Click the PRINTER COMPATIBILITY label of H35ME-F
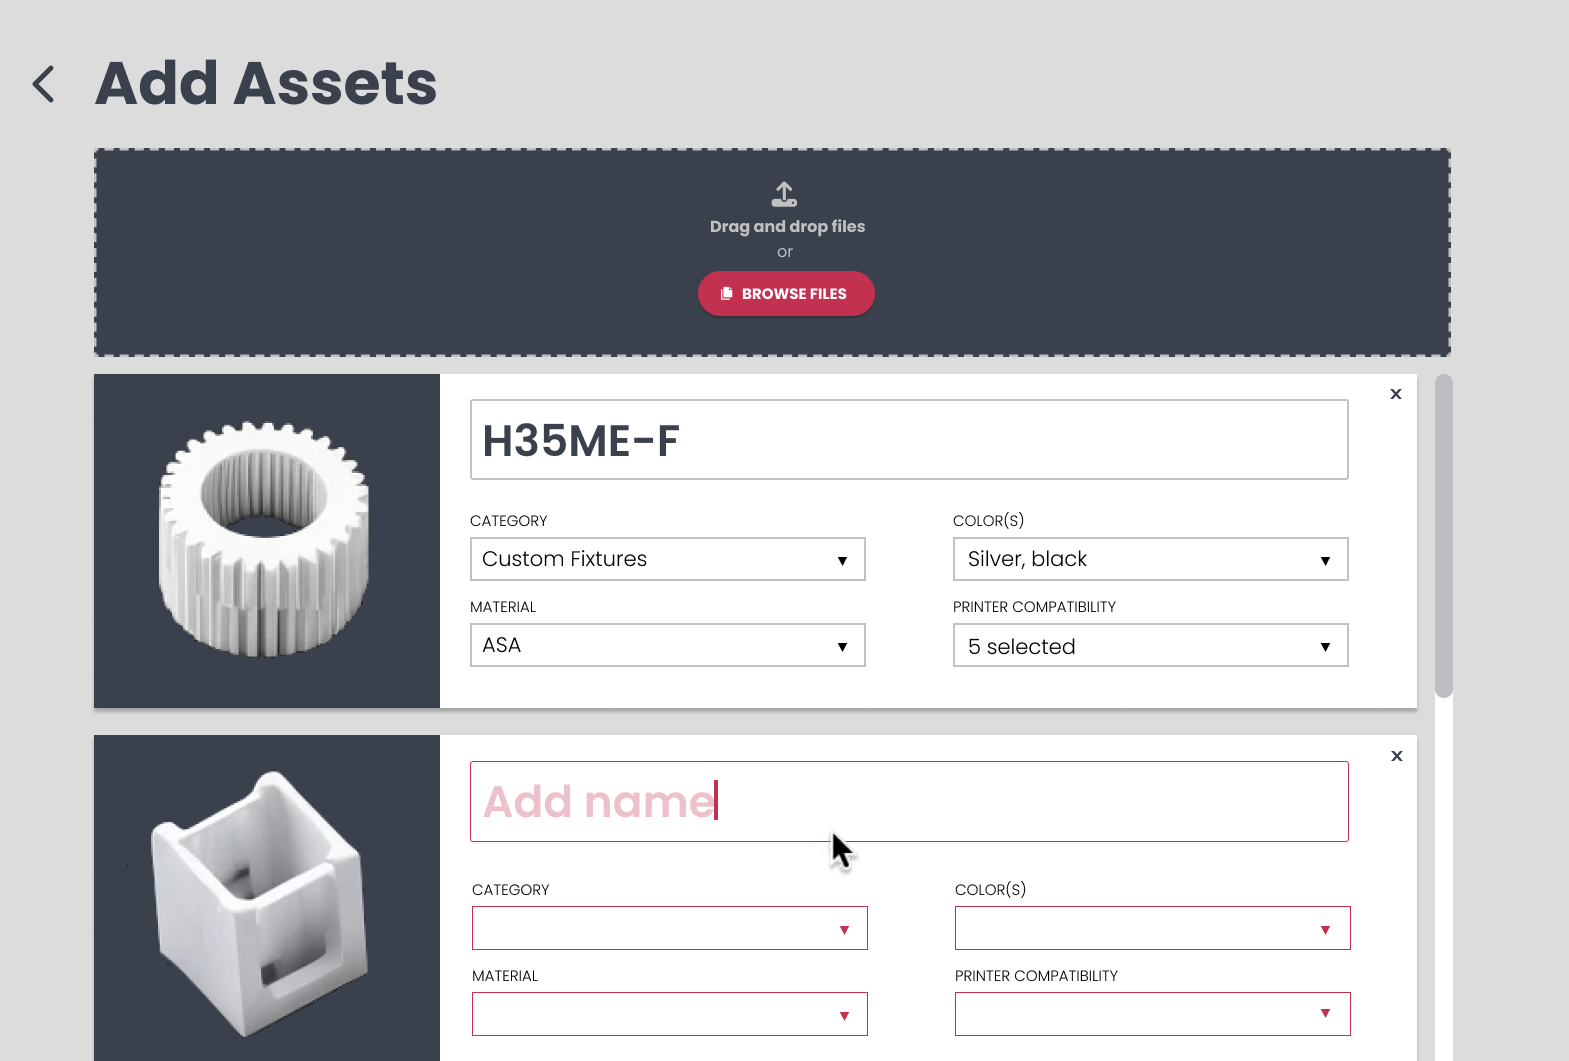Image resolution: width=1569 pixels, height=1061 pixels. (x=1034, y=607)
